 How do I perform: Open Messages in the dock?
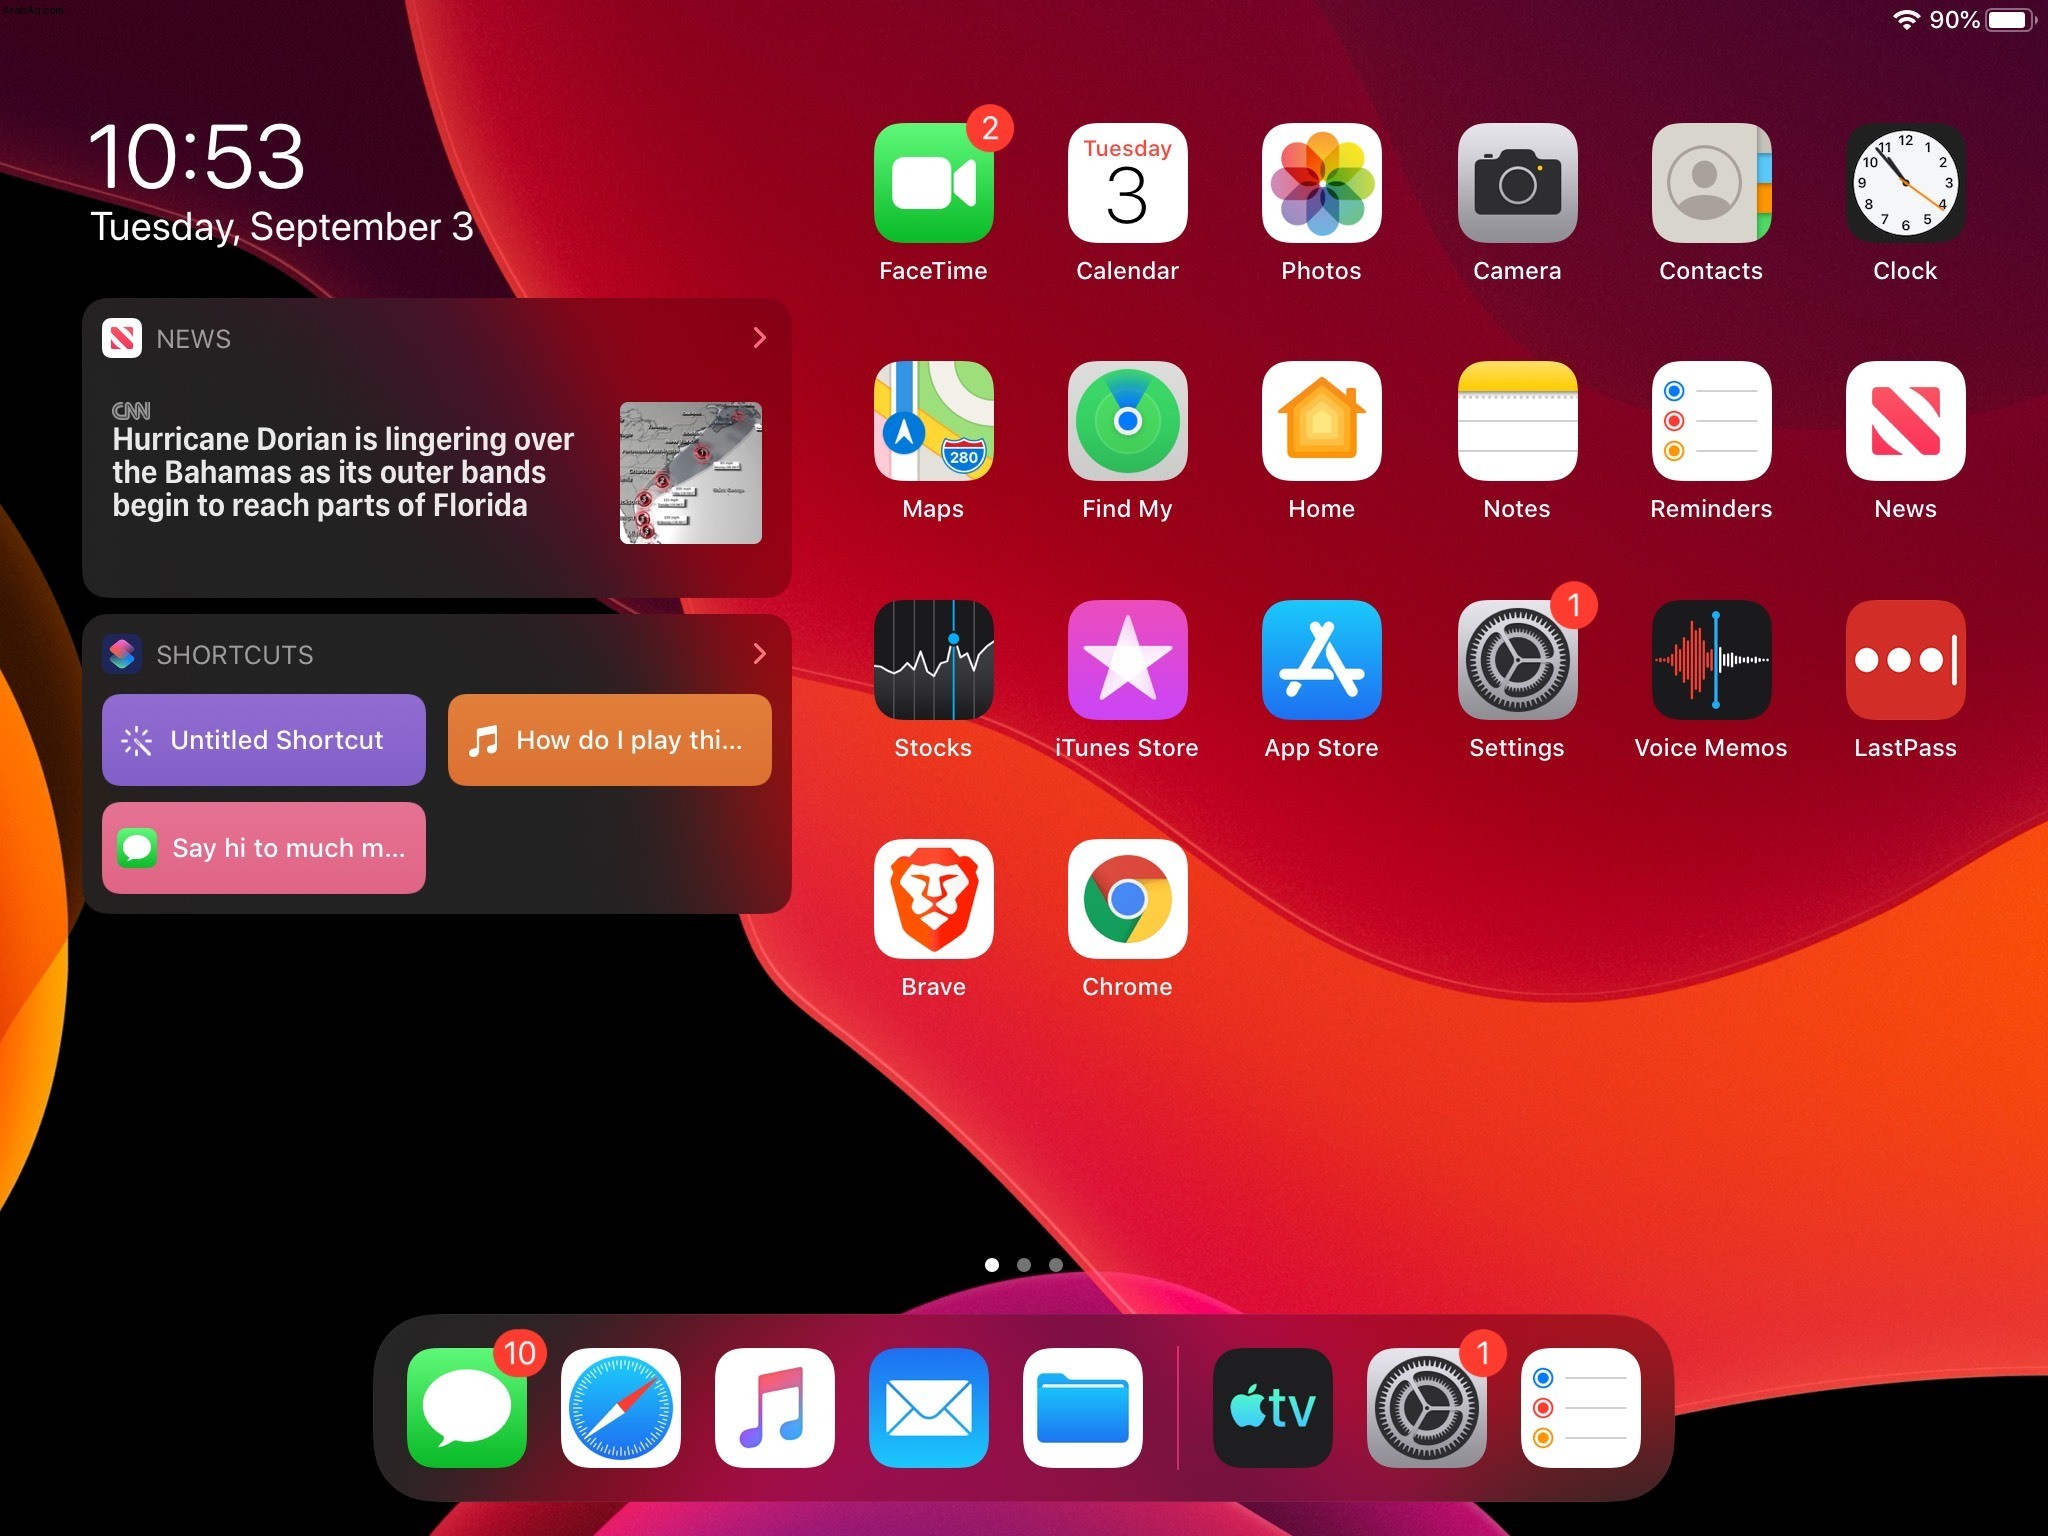pos(466,1408)
